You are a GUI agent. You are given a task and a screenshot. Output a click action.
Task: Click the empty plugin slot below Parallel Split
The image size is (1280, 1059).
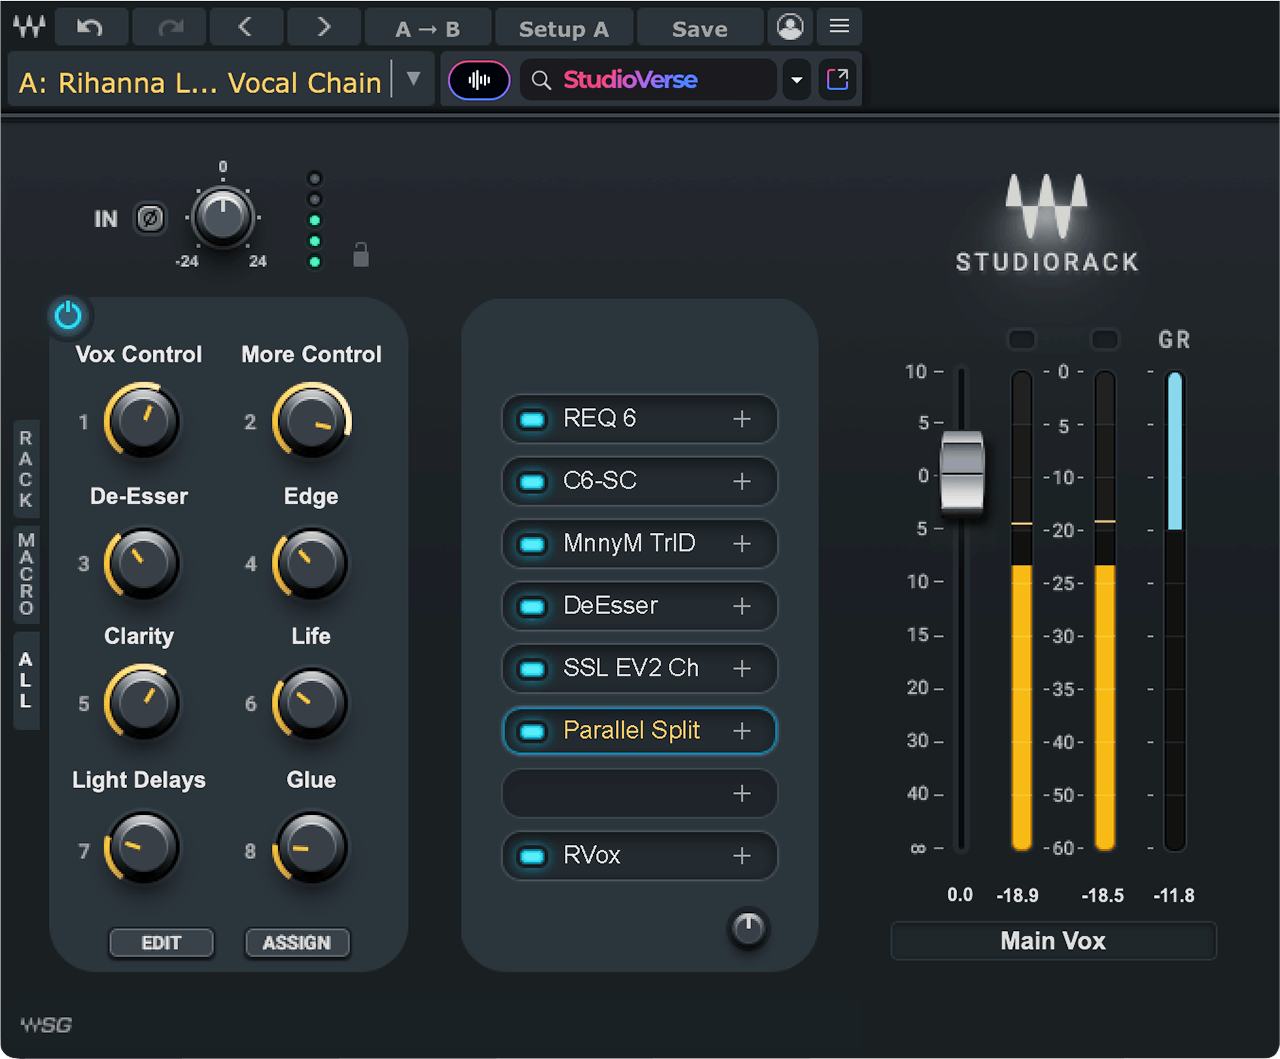tap(639, 793)
